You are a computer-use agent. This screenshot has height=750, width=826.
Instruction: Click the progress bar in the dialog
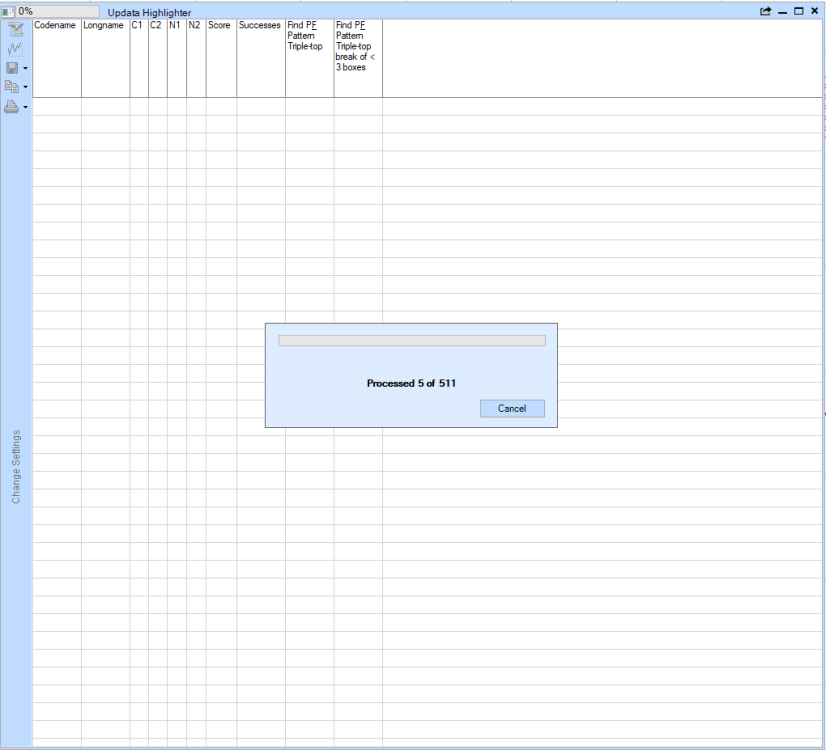[411, 340]
